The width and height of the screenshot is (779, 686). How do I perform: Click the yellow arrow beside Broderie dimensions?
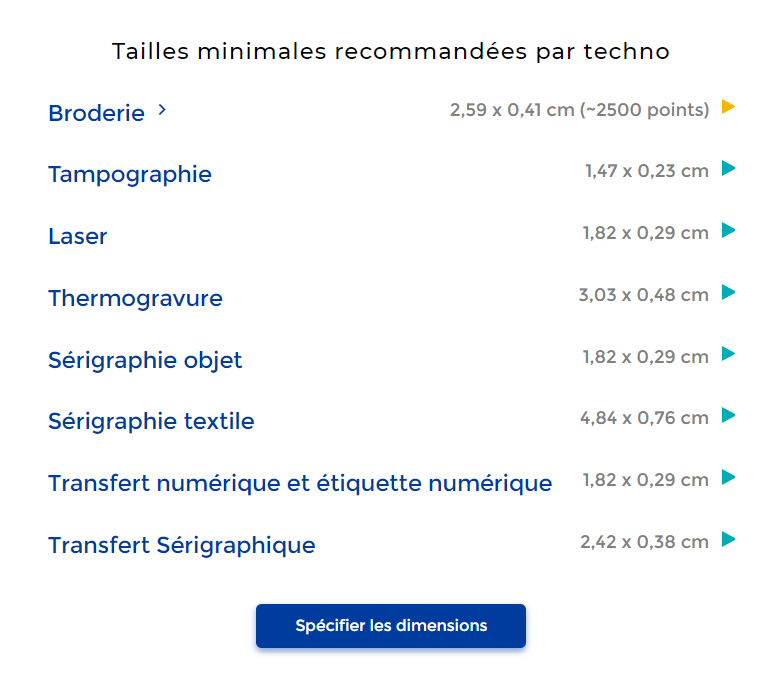tap(729, 107)
